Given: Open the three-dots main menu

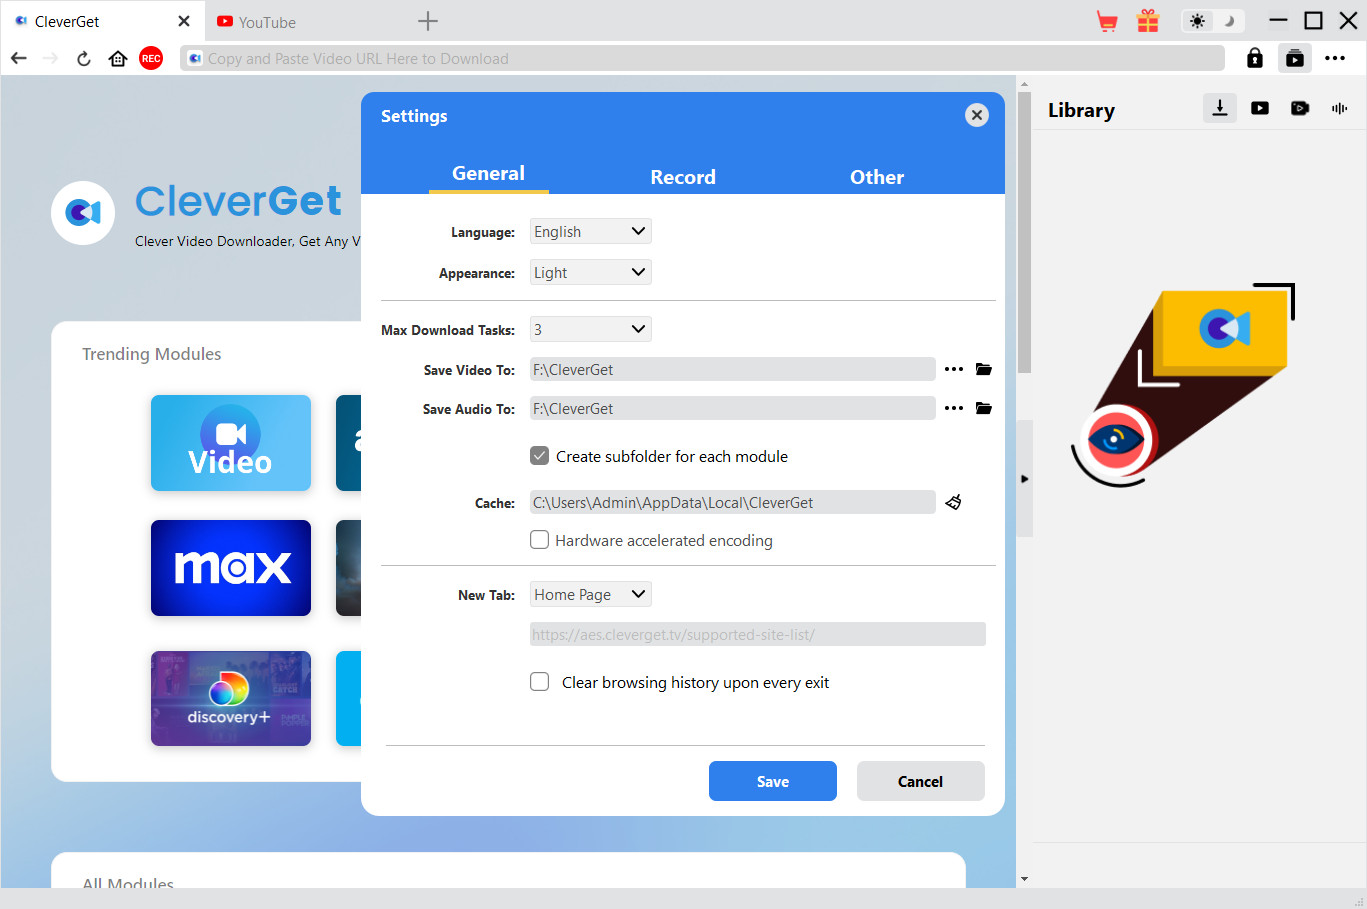Looking at the screenshot, I should point(1335,58).
